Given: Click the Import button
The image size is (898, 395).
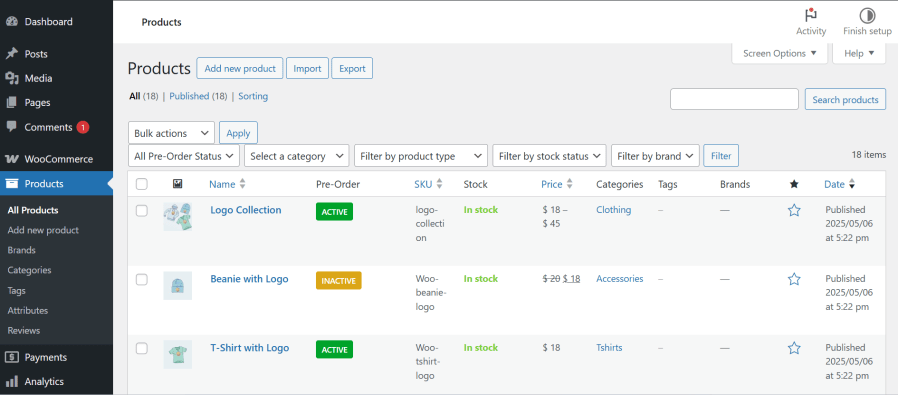Looking at the screenshot, I should 308,68.
